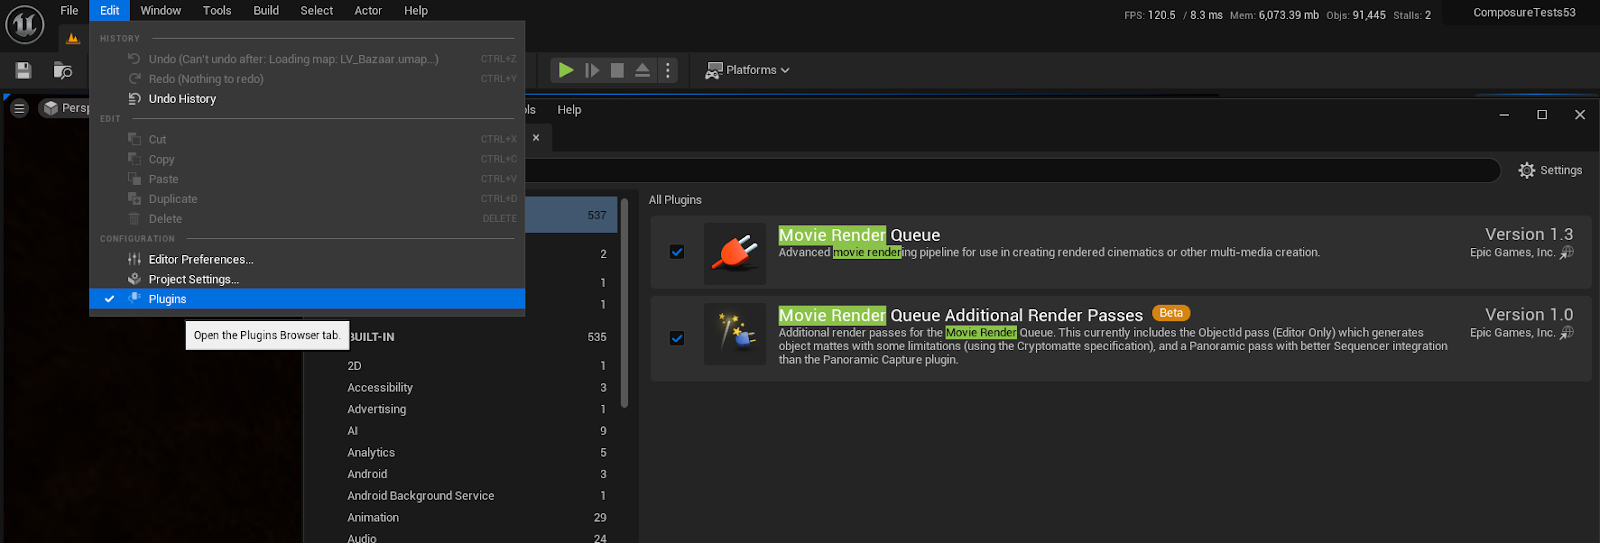Click the Browse content folder-search icon
This screenshot has height=543, width=1600.
tap(63, 70)
